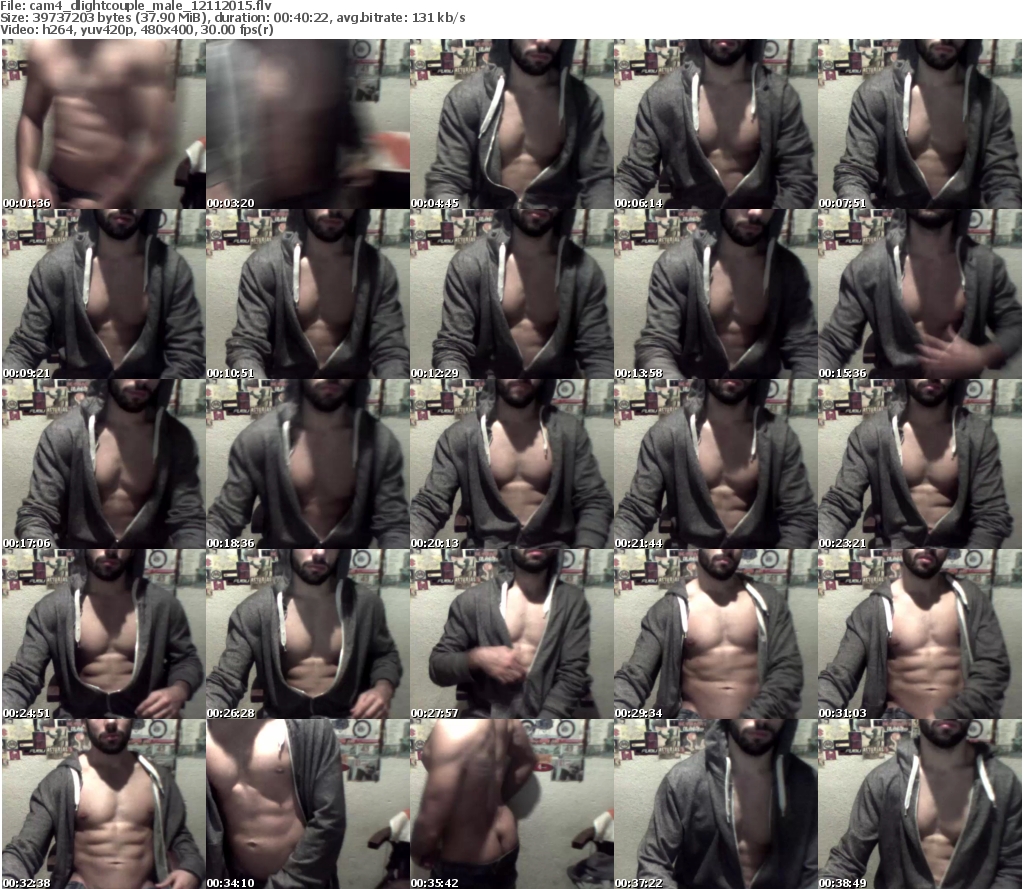Select the 00:20:13 frame
The height and width of the screenshot is (889, 1024).
point(511,463)
